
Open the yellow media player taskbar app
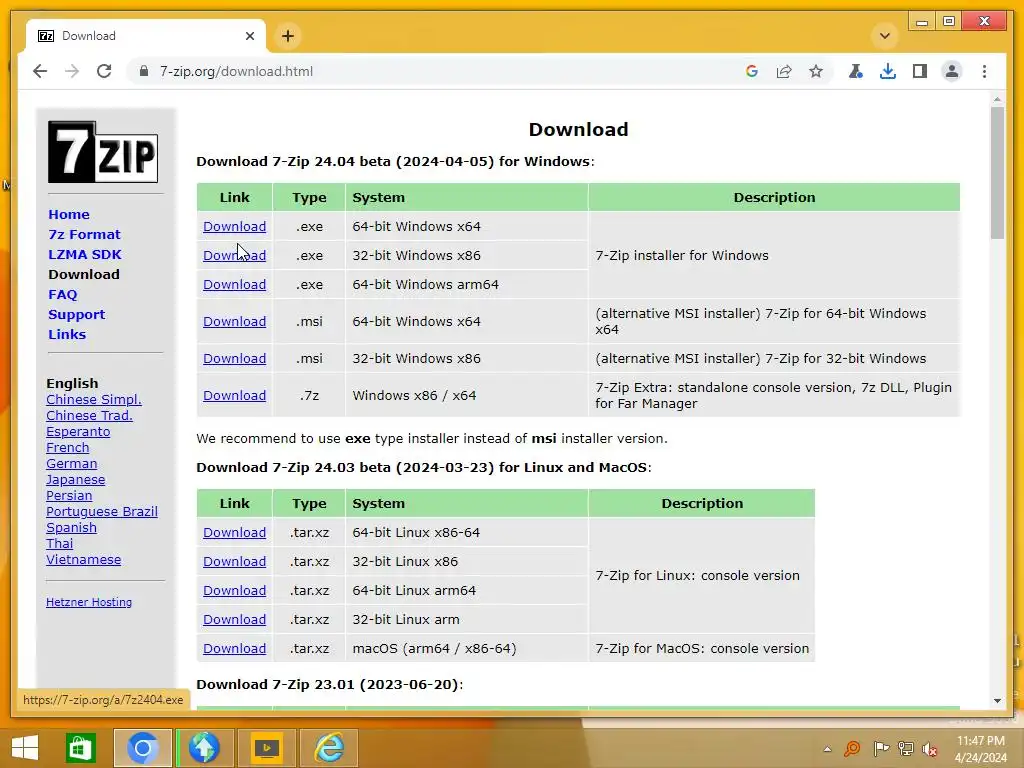click(x=266, y=748)
